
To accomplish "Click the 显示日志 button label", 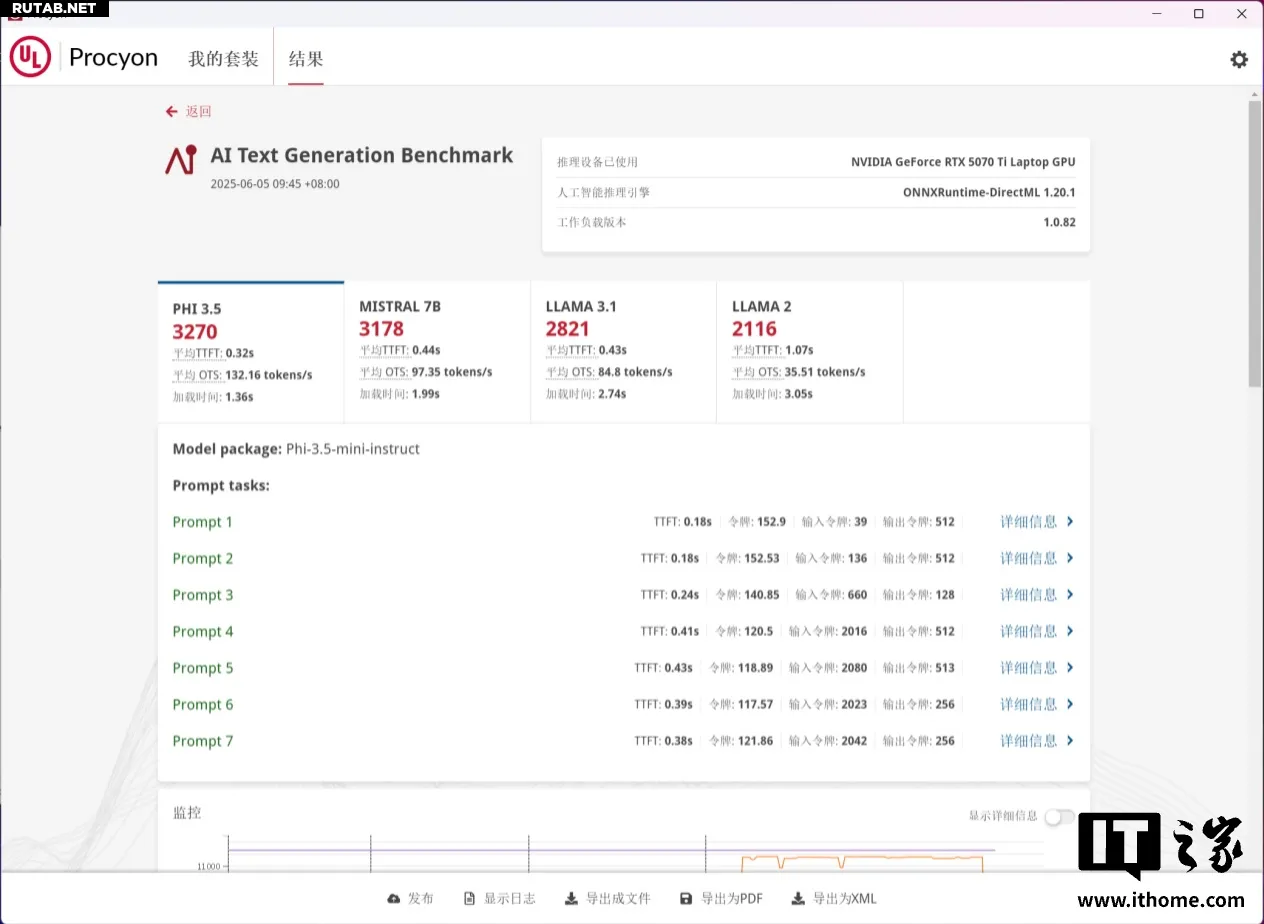I will point(510,899).
